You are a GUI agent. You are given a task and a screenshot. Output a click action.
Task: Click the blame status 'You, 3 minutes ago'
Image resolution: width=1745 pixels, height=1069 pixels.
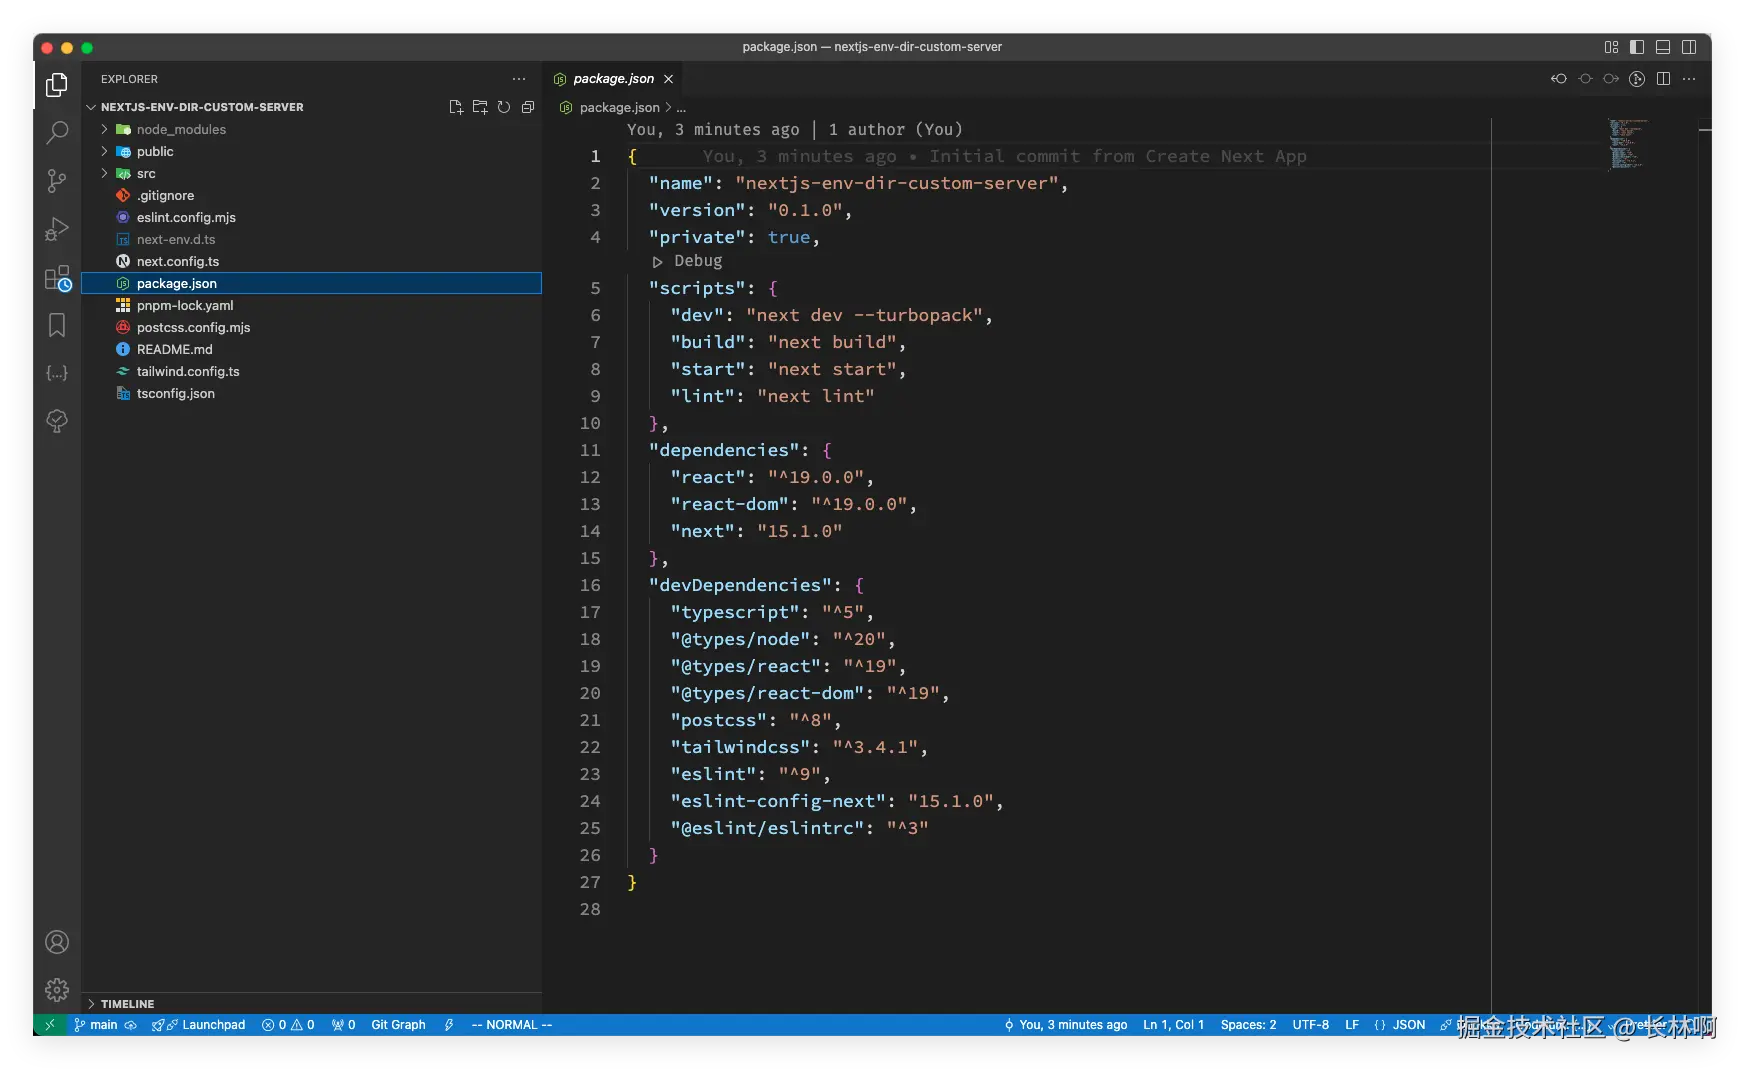(1066, 1025)
